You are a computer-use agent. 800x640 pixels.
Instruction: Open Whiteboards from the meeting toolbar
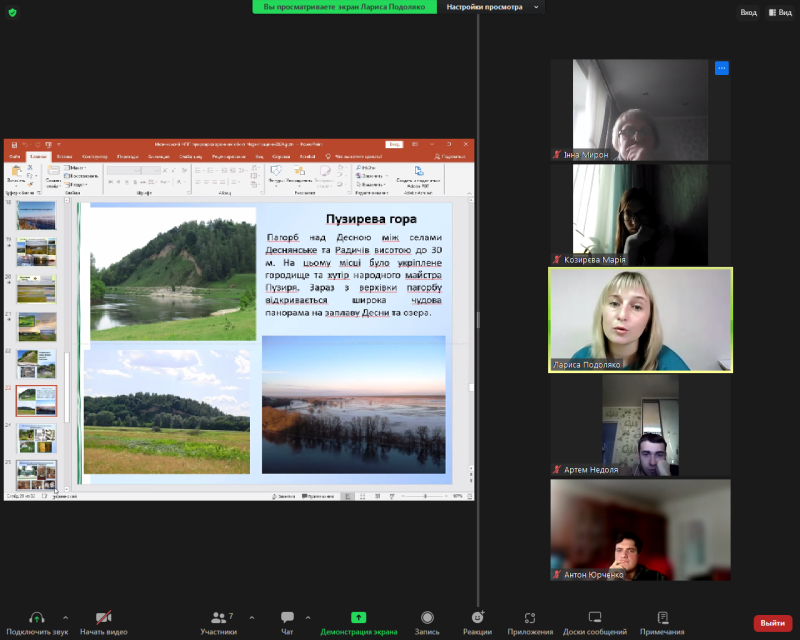594,618
